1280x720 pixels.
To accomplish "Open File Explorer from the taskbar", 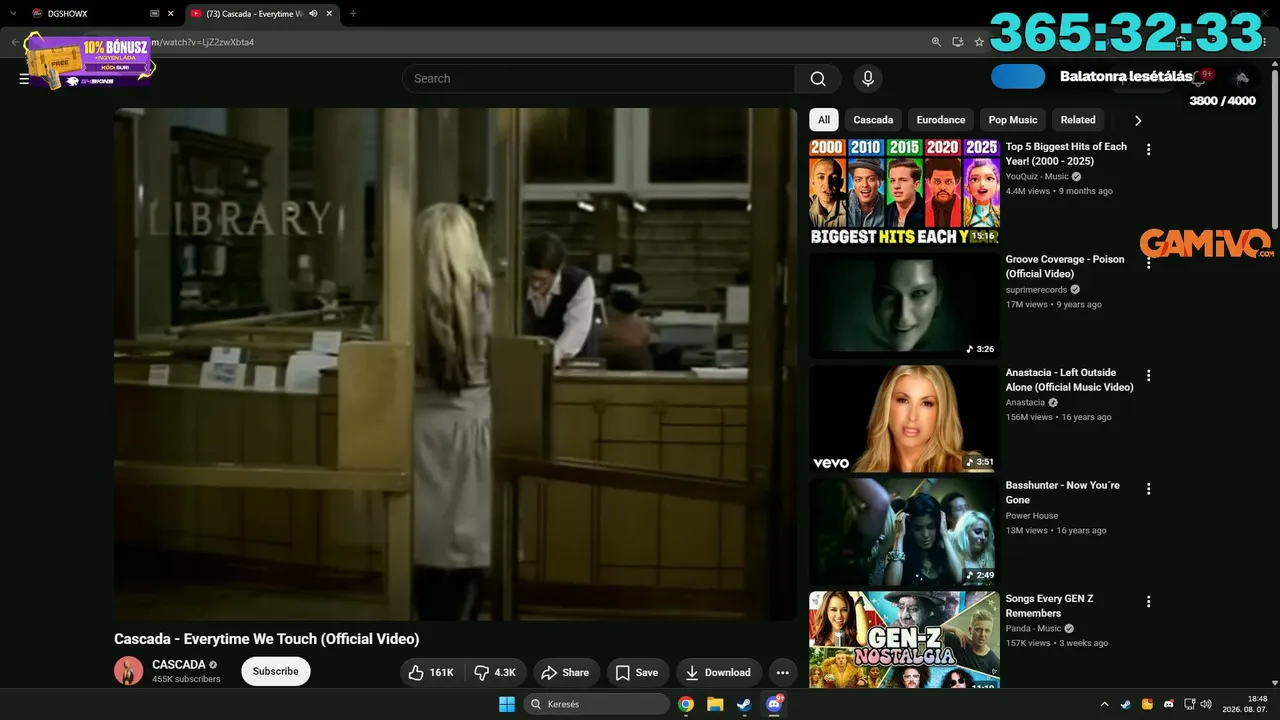I will tap(715, 704).
